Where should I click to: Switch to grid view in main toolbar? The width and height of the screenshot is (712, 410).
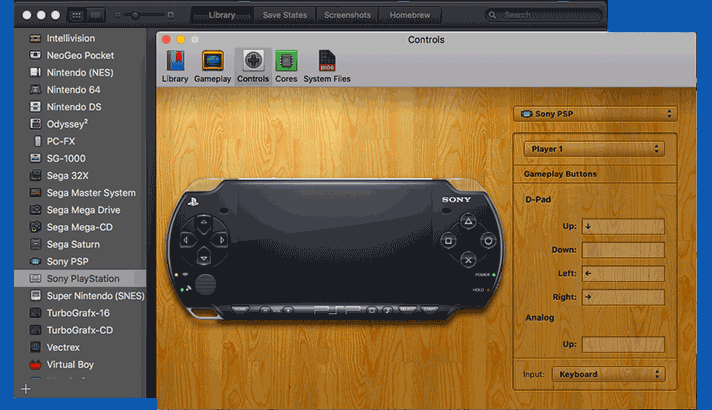click(76, 15)
